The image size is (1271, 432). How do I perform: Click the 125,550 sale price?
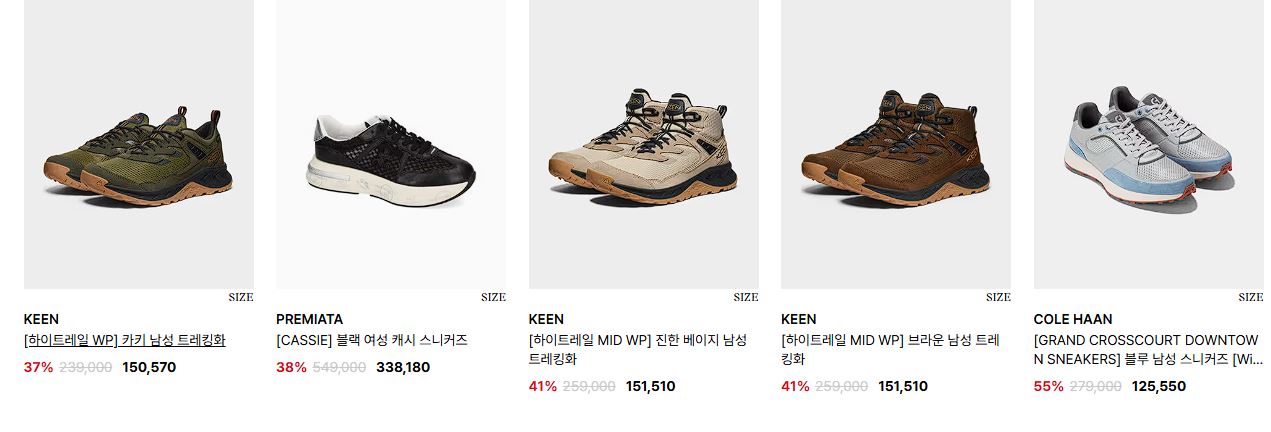[1159, 386]
